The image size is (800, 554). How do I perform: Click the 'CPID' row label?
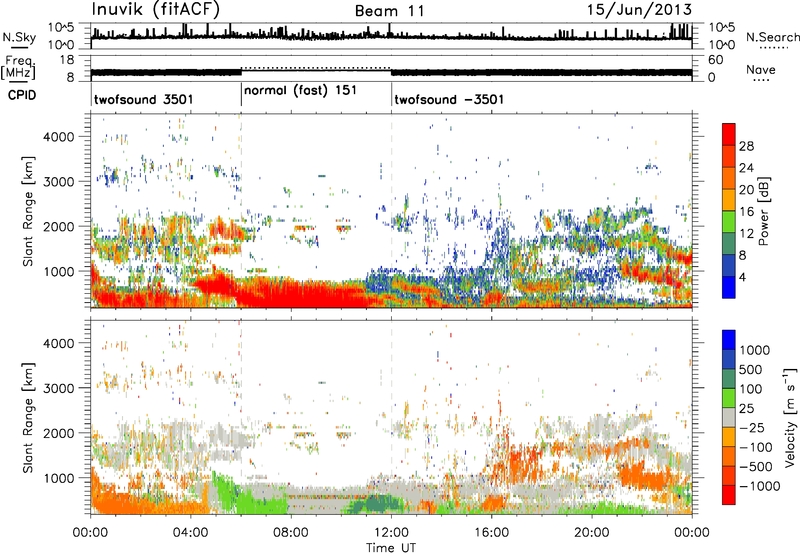tap(22, 95)
